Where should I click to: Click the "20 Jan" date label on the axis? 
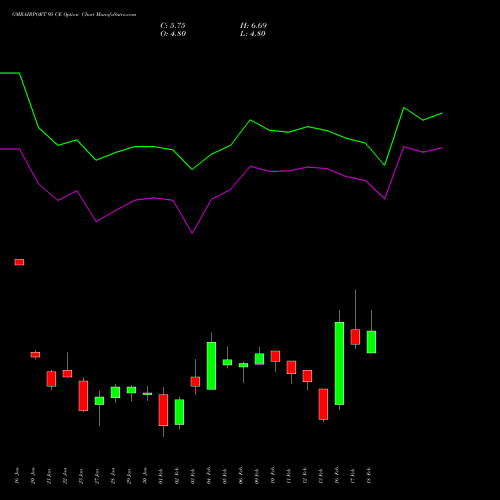33,476
